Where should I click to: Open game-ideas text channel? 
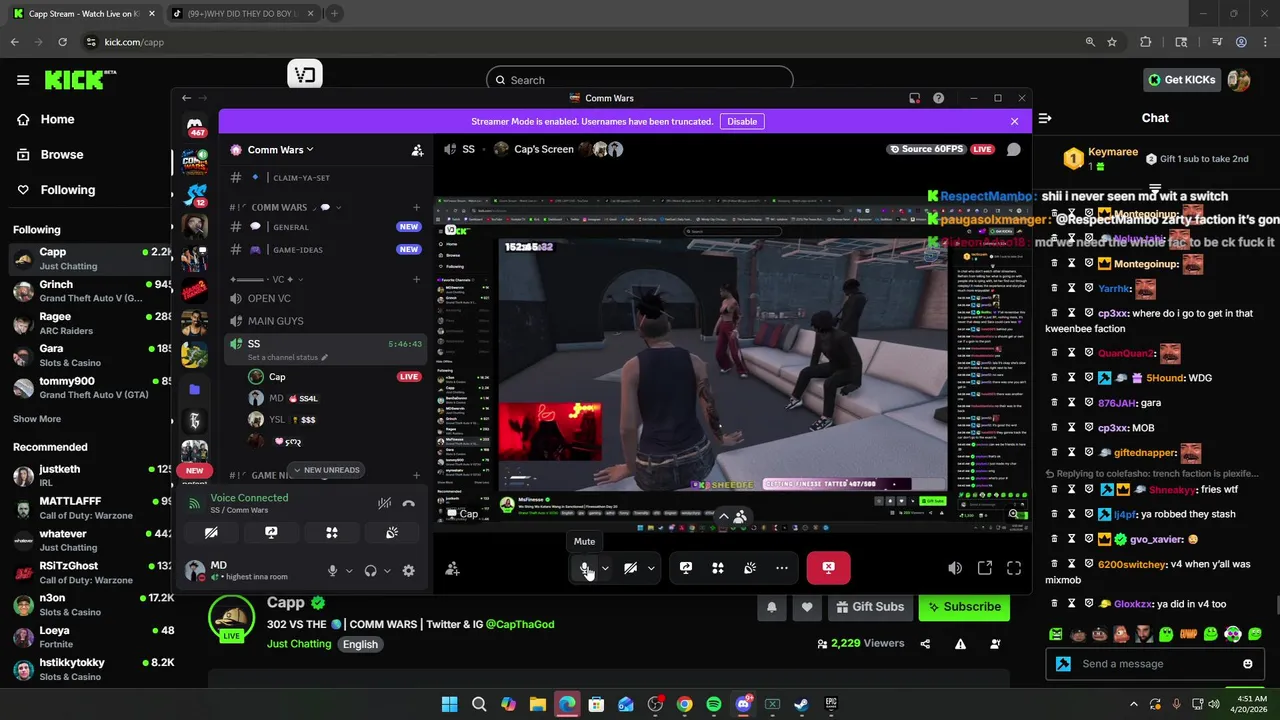tap(327, 249)
